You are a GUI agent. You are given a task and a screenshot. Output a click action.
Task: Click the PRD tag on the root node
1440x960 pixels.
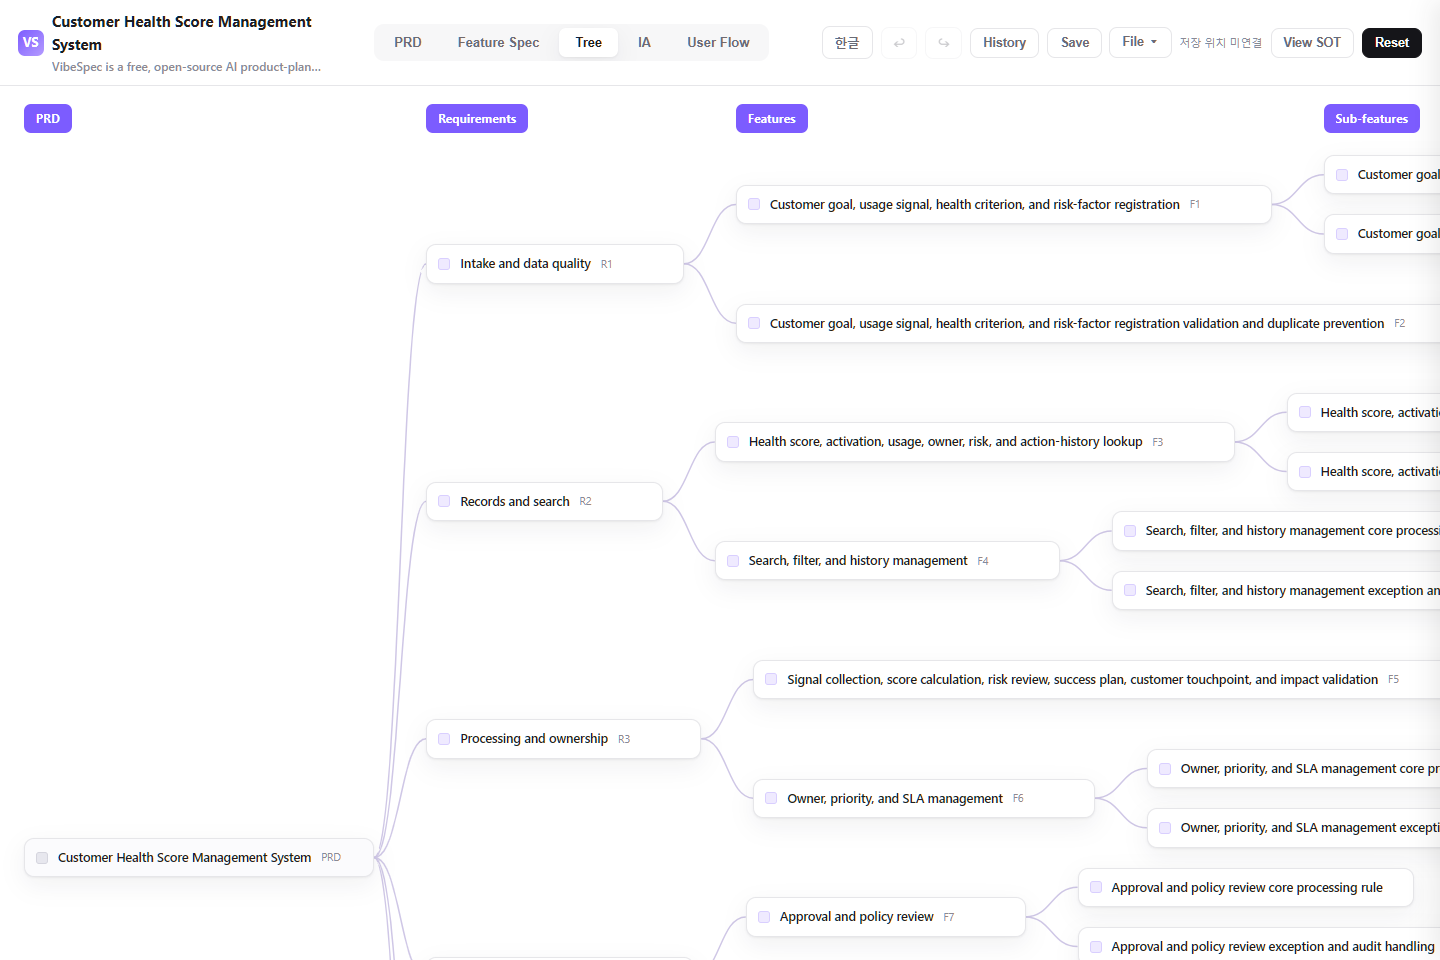pyautogui.click(x=331, y=858)
